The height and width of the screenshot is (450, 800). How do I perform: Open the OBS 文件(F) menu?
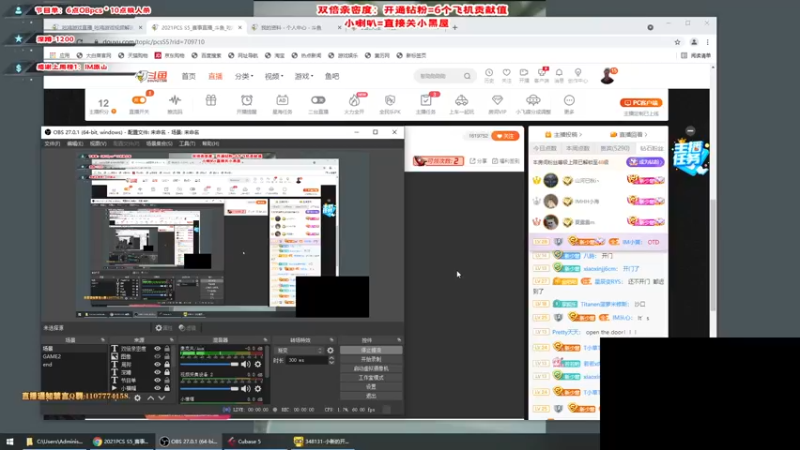pos(52,144)
